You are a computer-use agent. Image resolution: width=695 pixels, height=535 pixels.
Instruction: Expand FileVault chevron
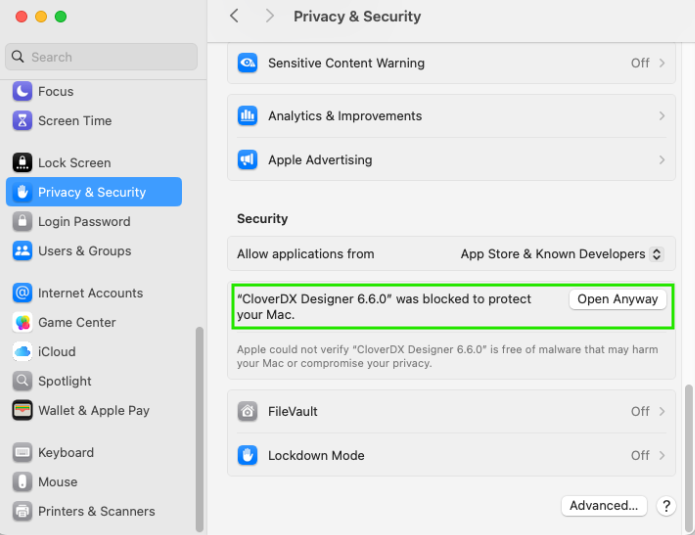[x=662, y=411]
